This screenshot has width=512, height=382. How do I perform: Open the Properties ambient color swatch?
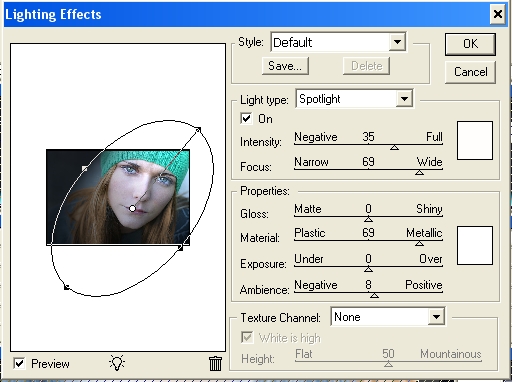[475, 246]
